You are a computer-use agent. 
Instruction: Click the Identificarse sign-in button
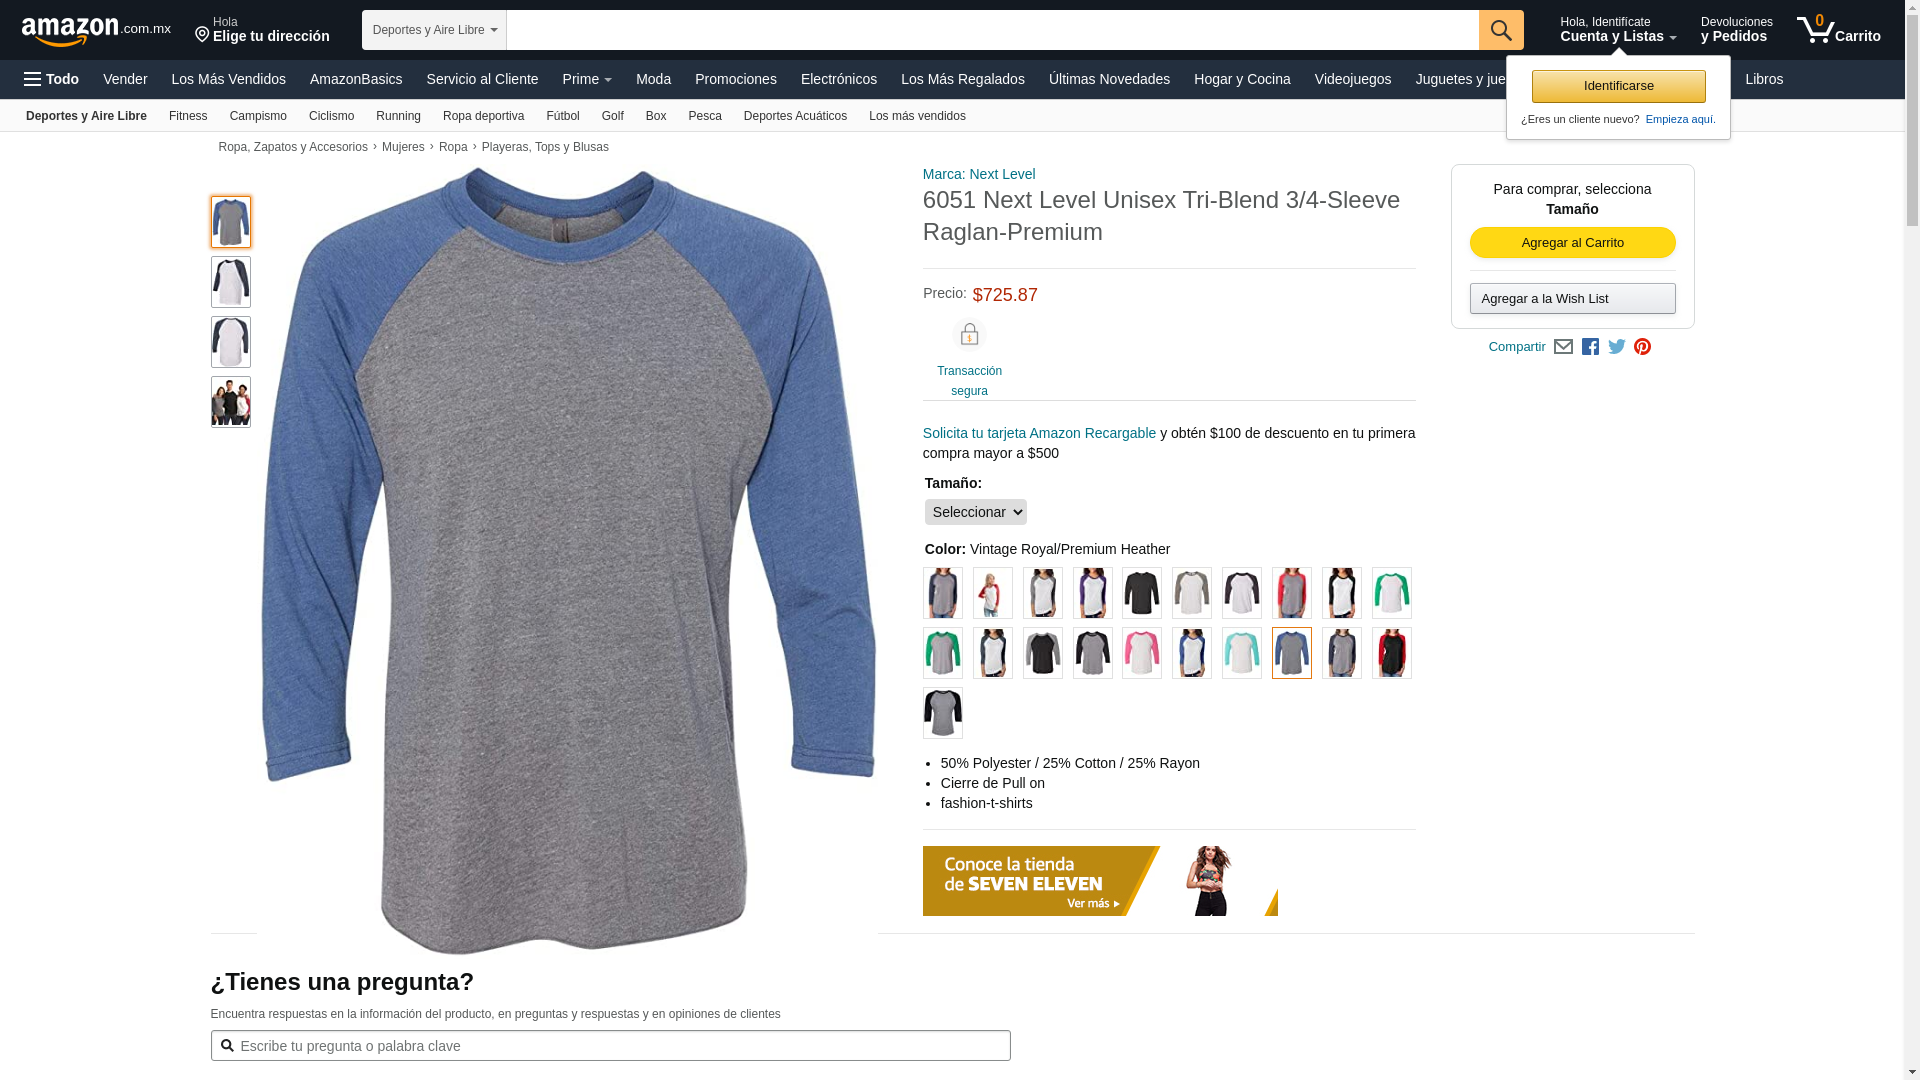coord(1618,86)
